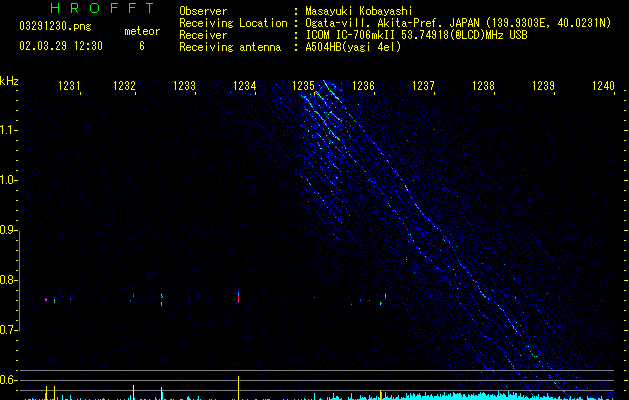Click the 1239 time axis label
Screen dimensions: 629x400
[543, 86]
